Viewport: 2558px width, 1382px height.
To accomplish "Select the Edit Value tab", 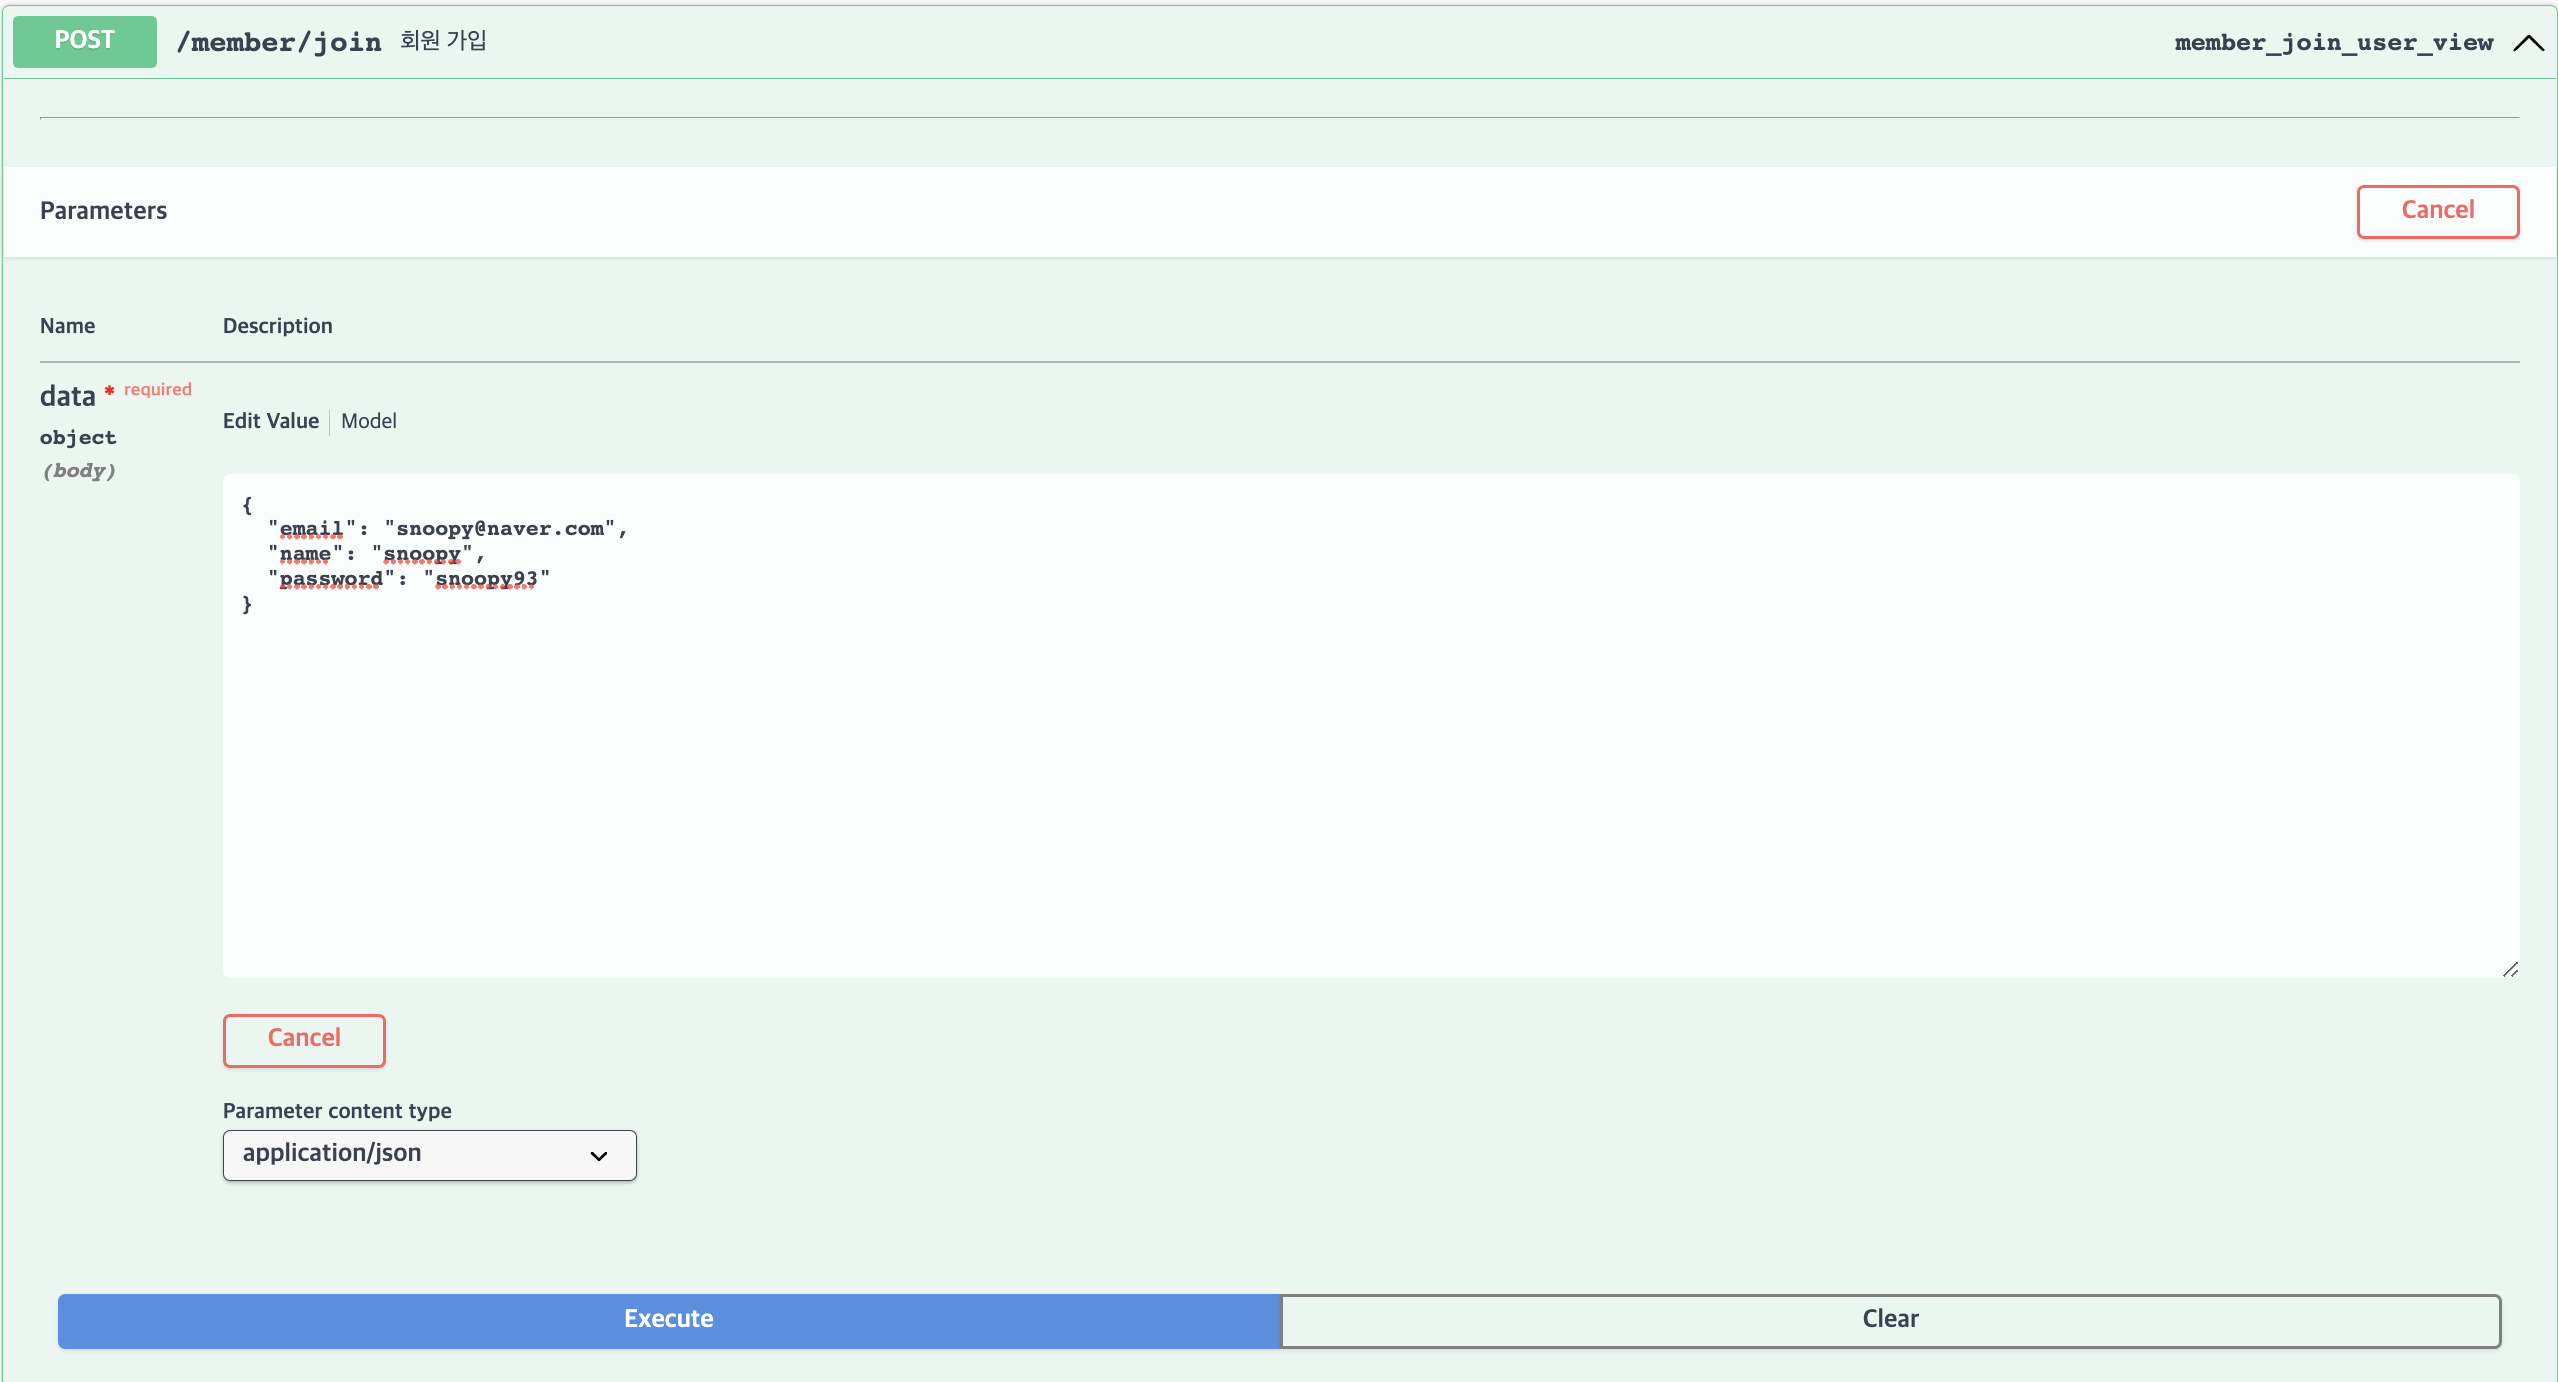I will coord(270,421).
